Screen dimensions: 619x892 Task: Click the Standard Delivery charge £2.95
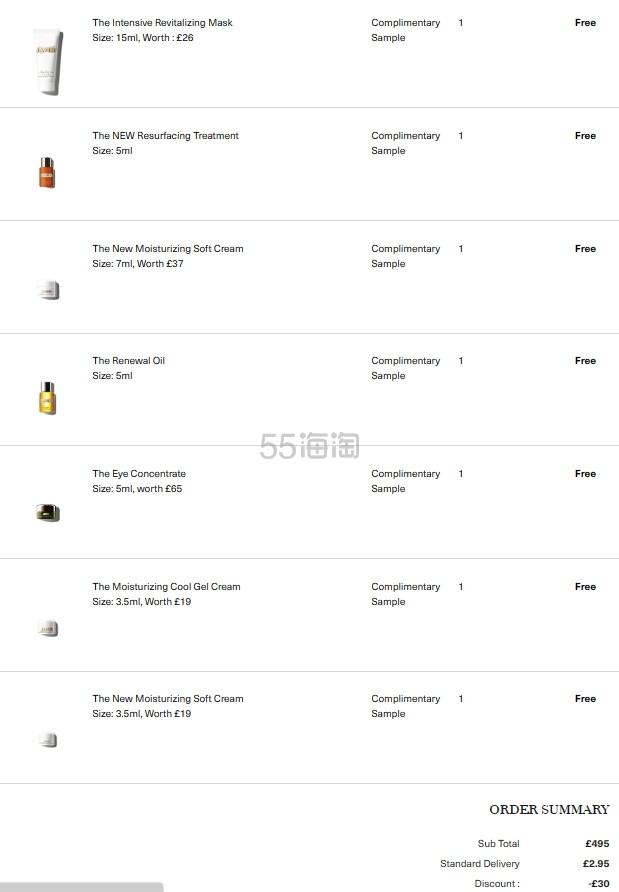(596, 864)
